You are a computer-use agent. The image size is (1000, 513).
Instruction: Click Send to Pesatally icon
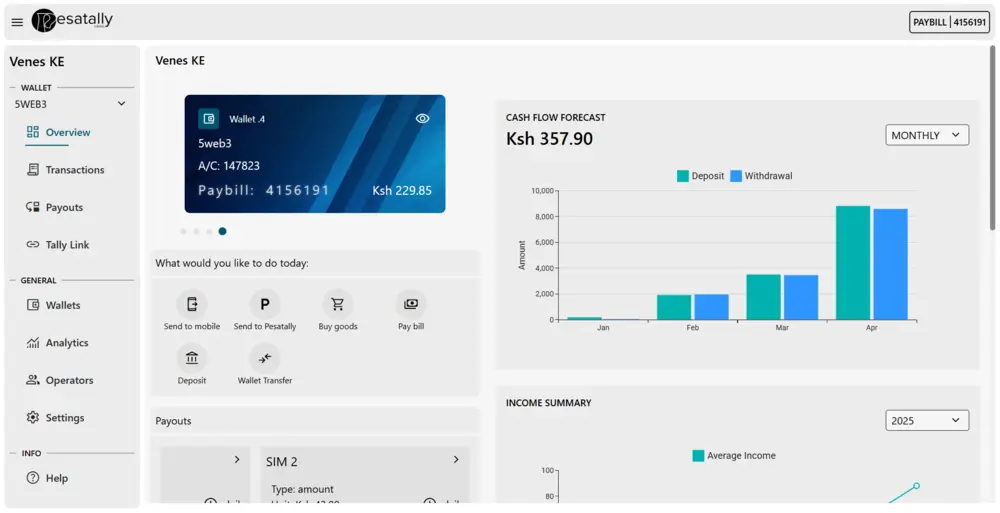pyautogui.click(x=265, y=305)
